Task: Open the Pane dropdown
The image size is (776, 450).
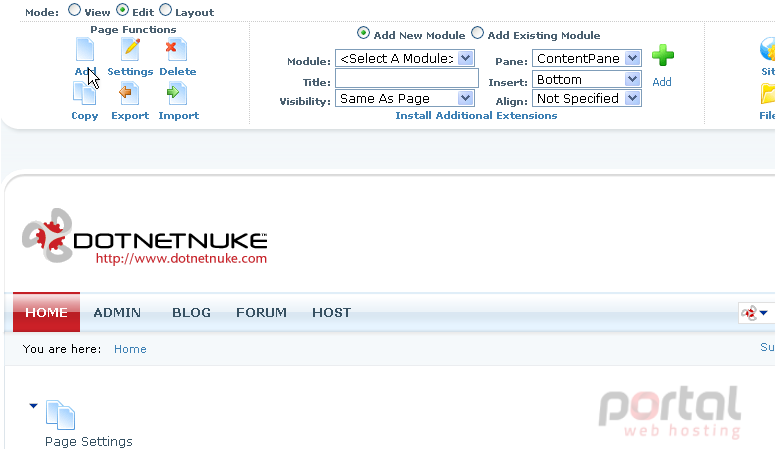Action: pos(587,58)
